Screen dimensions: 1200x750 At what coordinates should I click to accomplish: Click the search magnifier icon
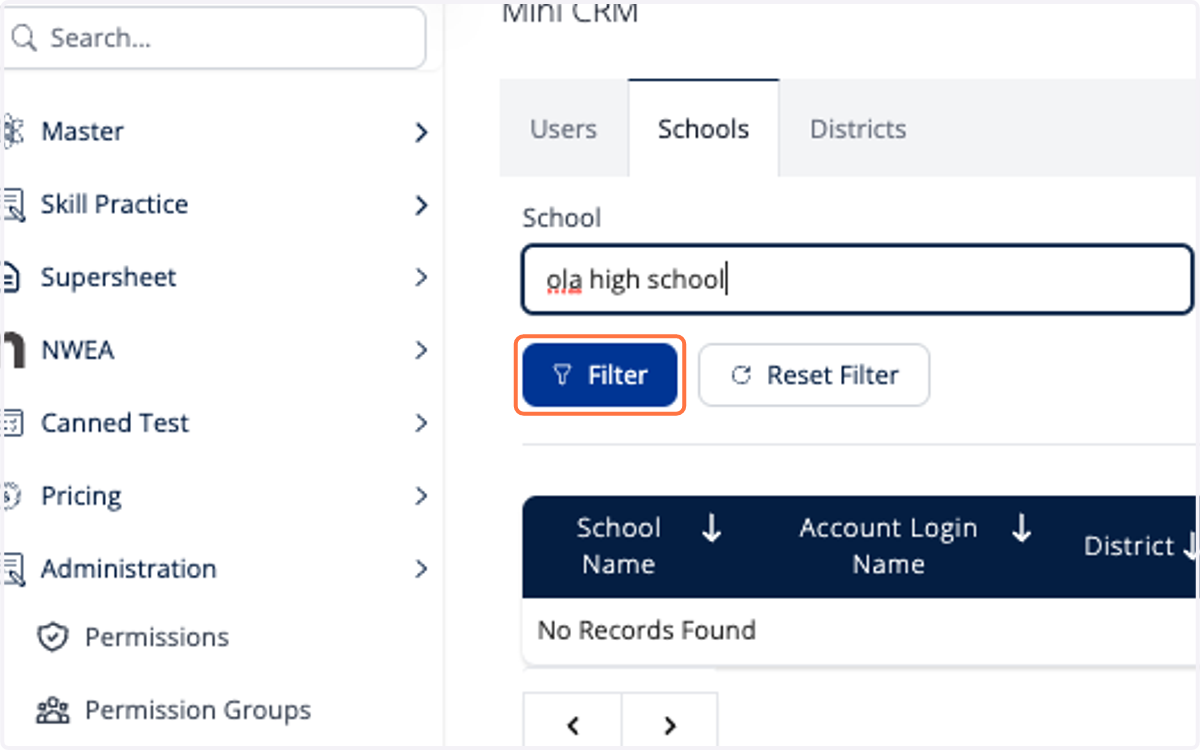pos(23,38)
